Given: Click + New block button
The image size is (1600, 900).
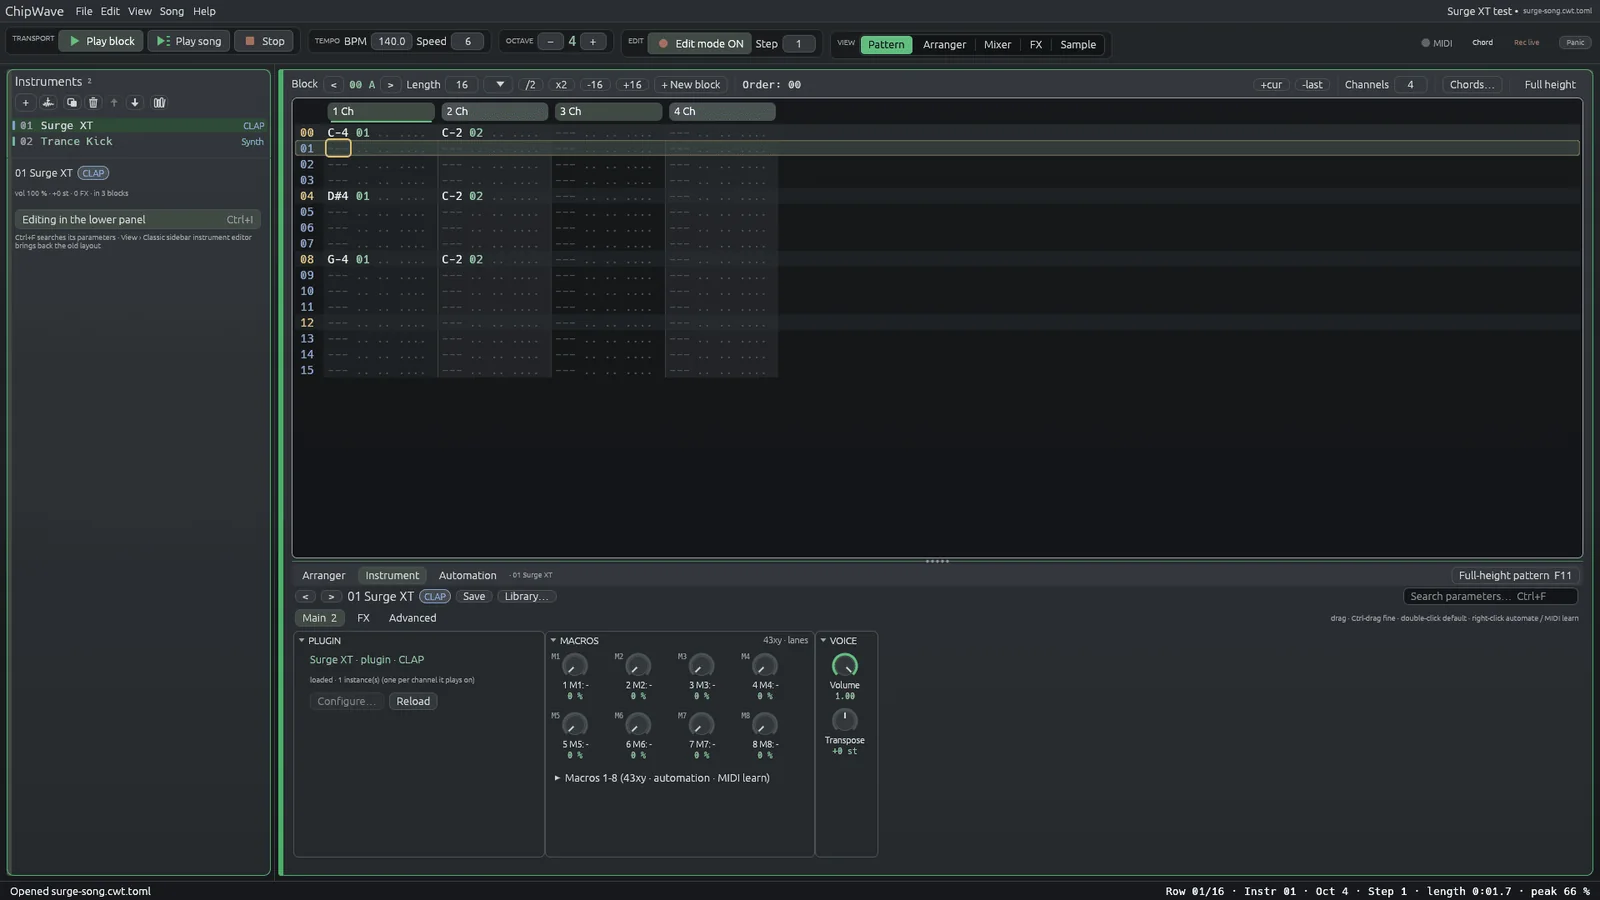Looking at the screenshot, I should (690, 85).
